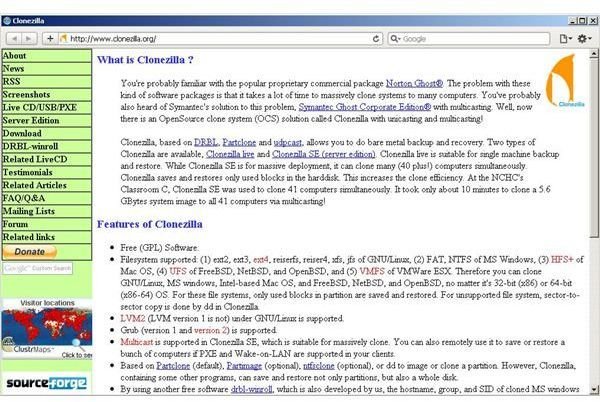The width and height of the screenshot is (600, 402).
Task: Follow the UFS link
Action: click(x=178, y=272)
